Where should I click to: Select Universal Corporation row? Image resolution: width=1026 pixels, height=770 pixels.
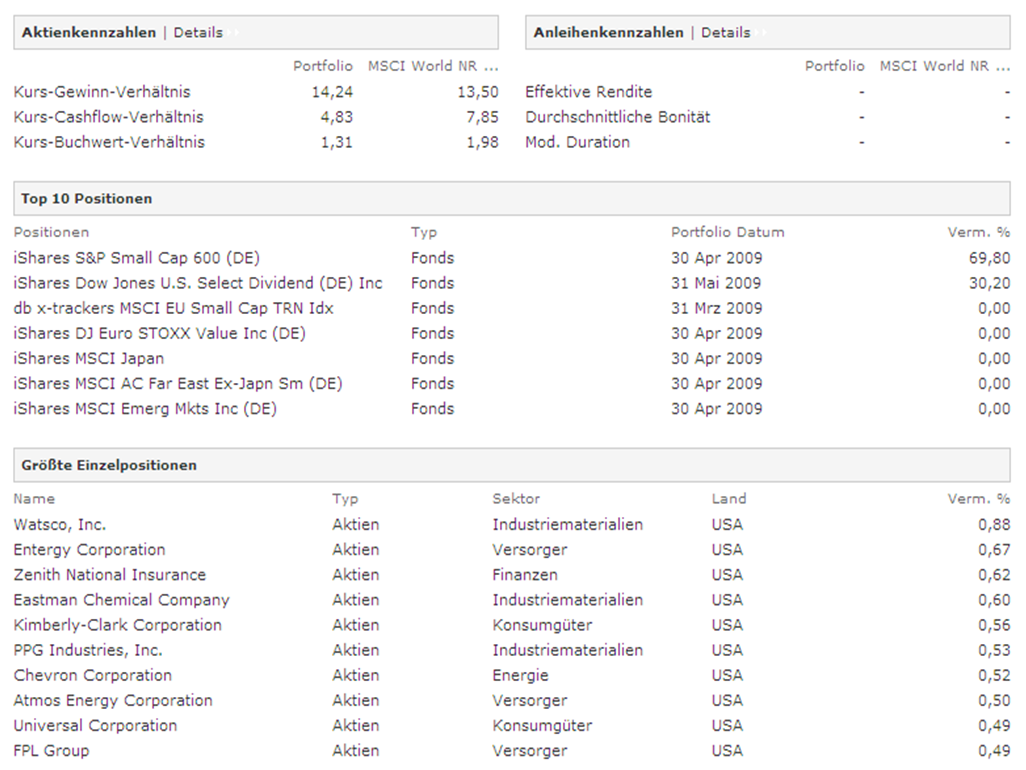coord(512,726)
